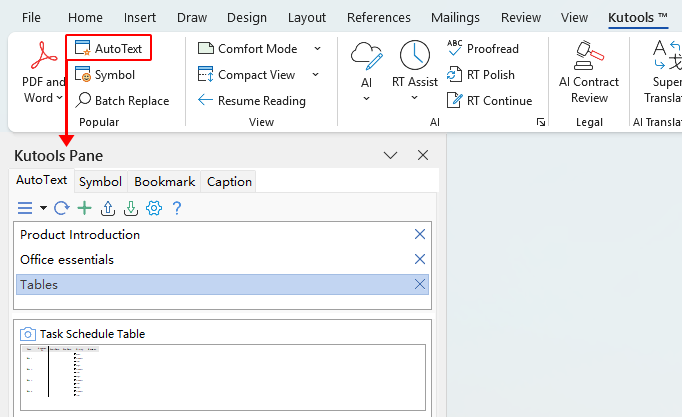
Task: Select AutoText tab in Kutools Pane
Action: [x=42, y=180]
